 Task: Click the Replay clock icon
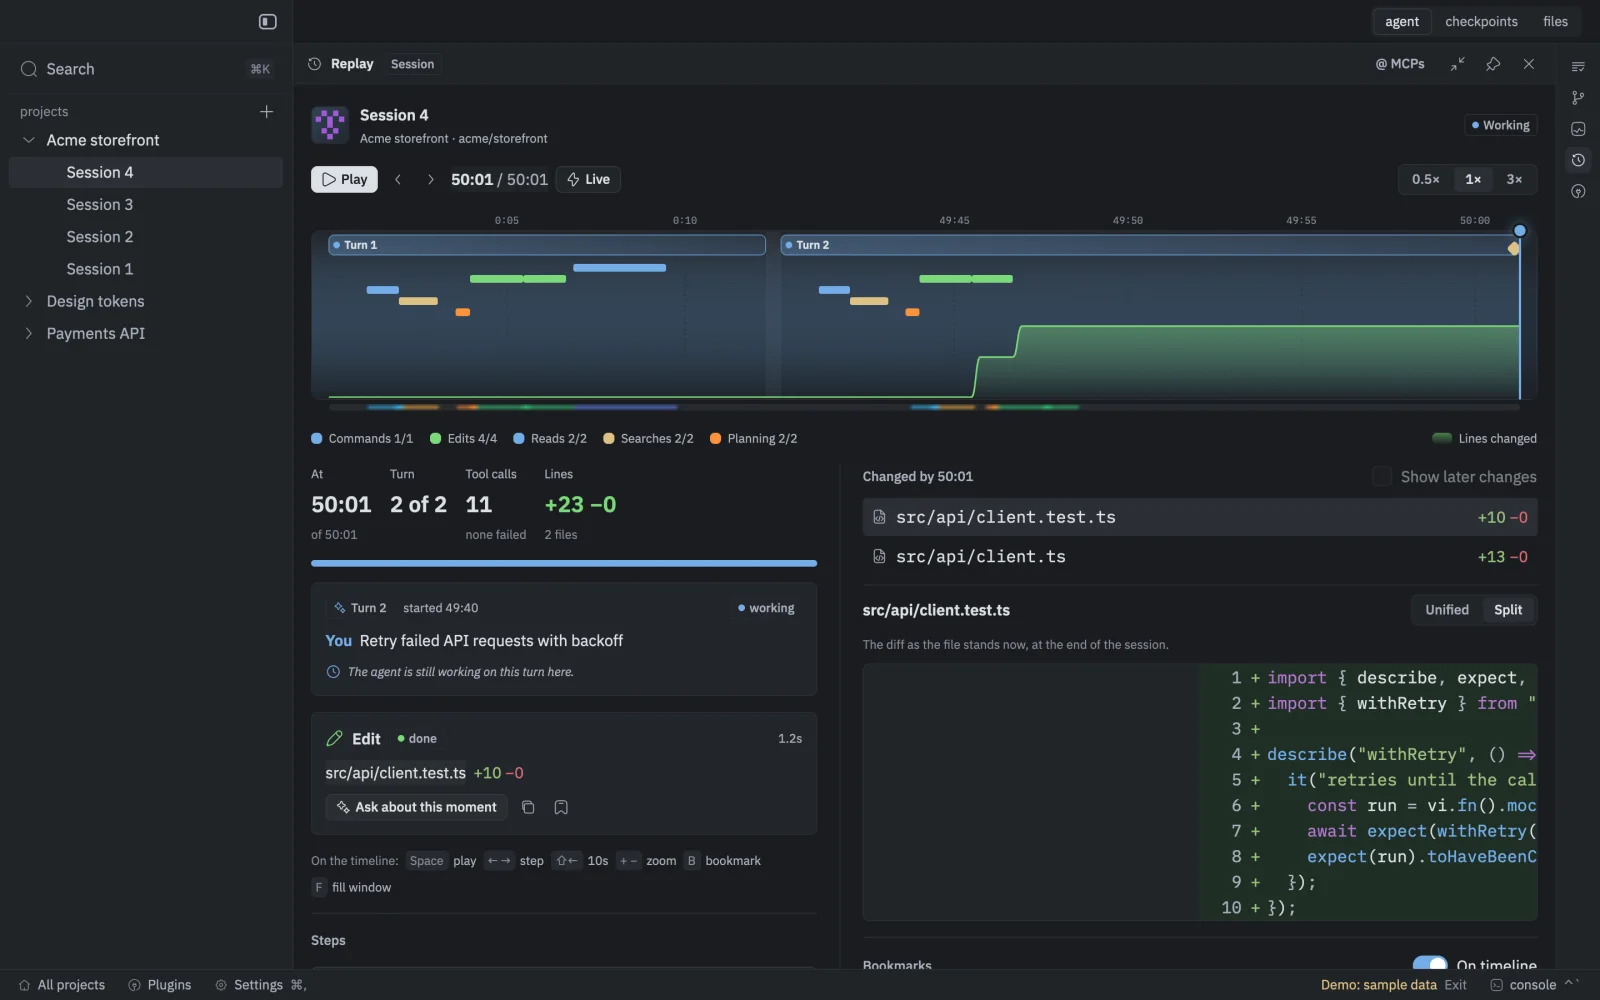[314, 64]
